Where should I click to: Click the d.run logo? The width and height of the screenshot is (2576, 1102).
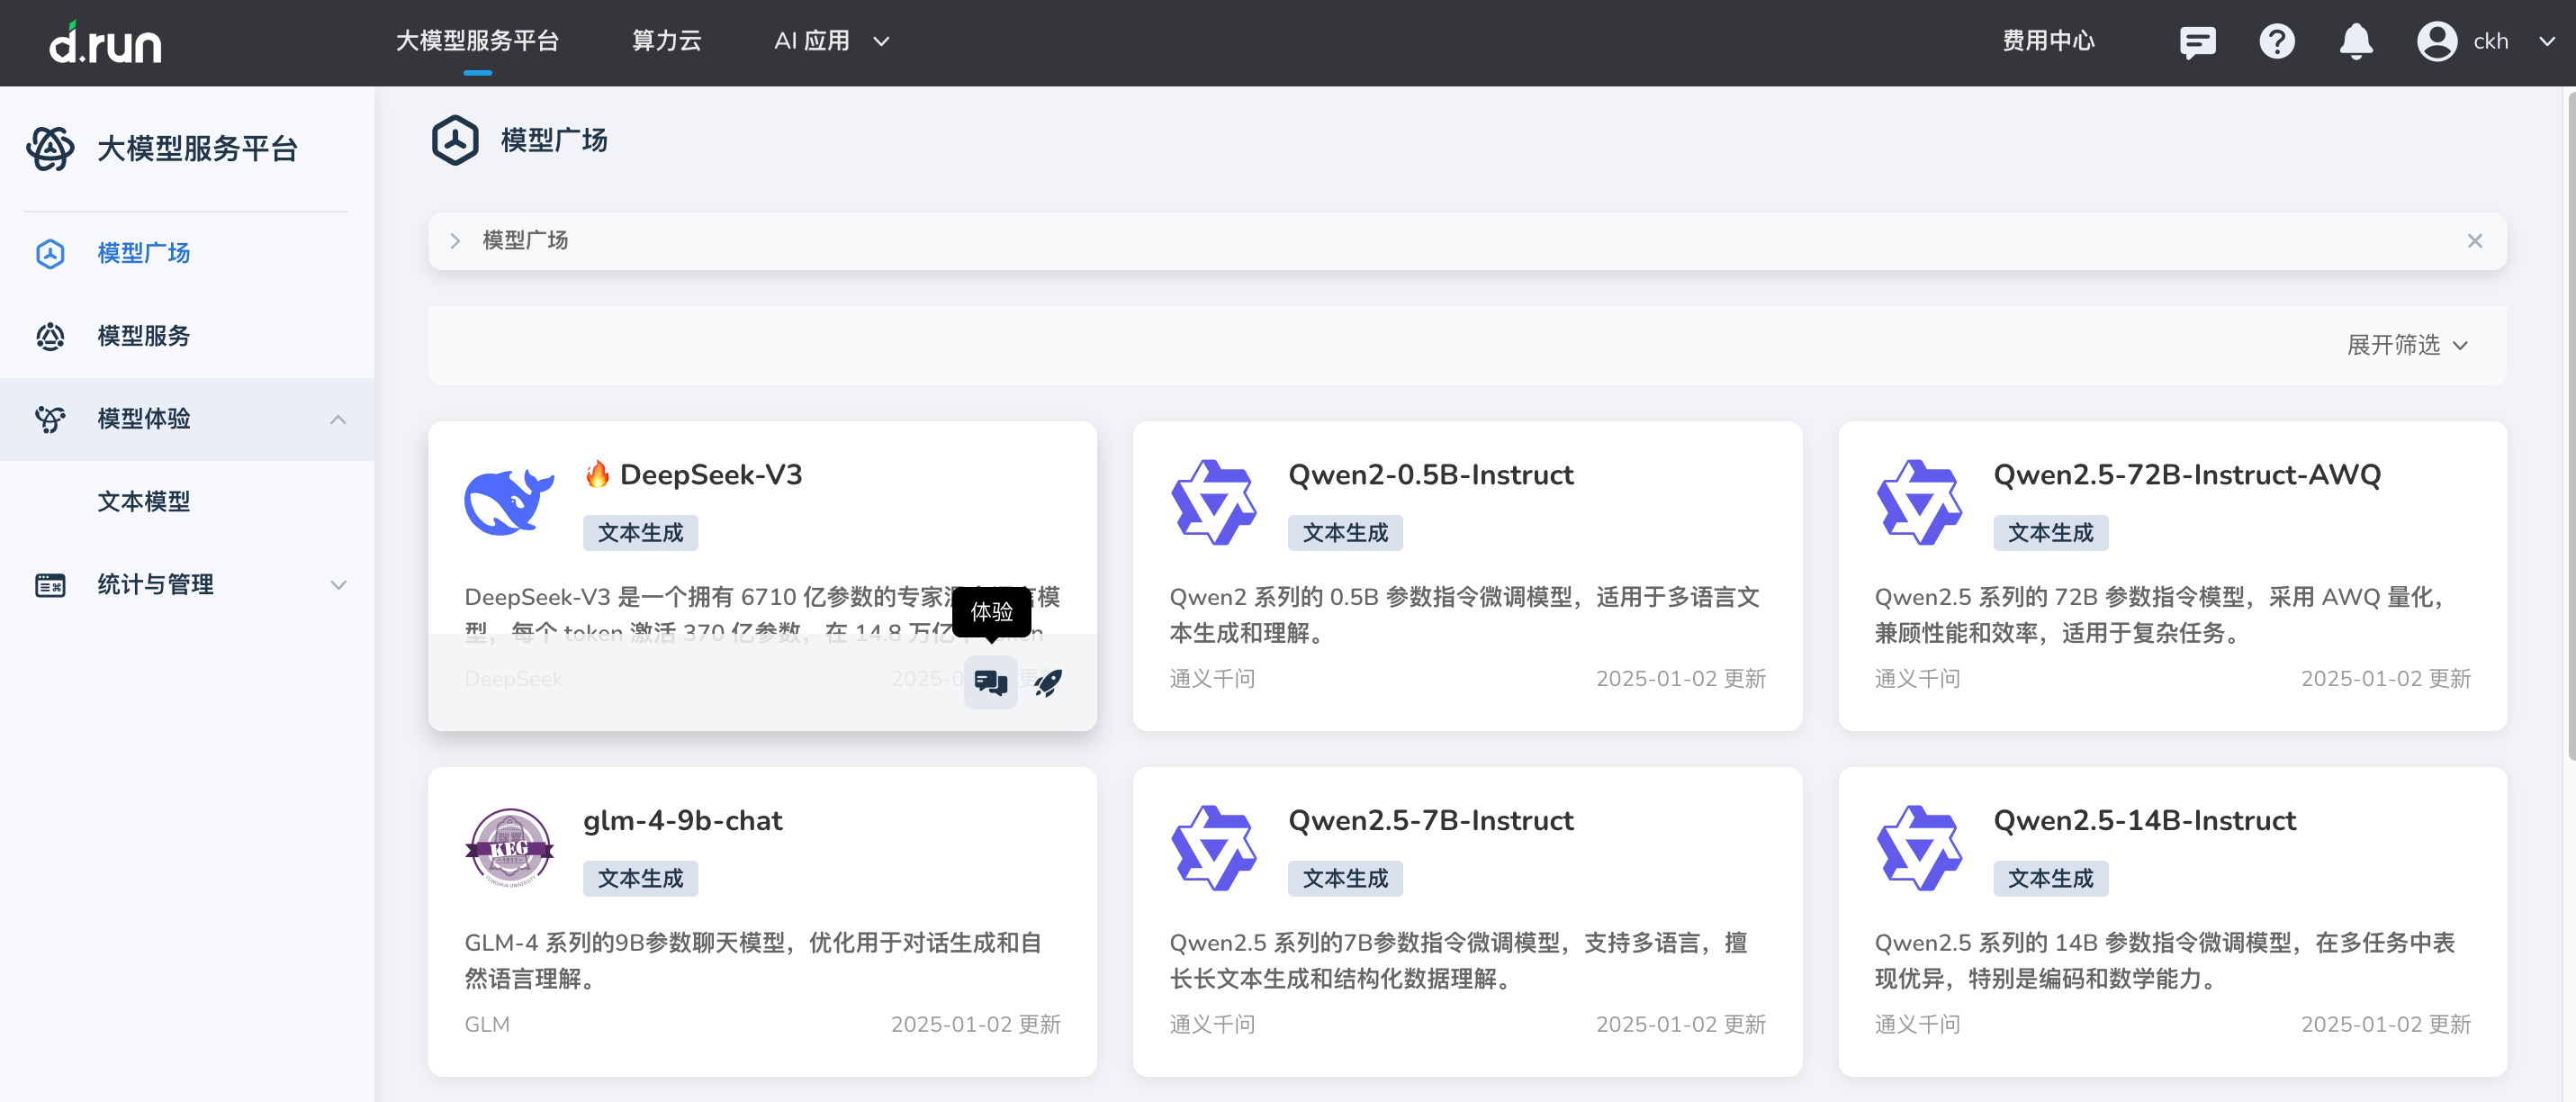[105, 42]
